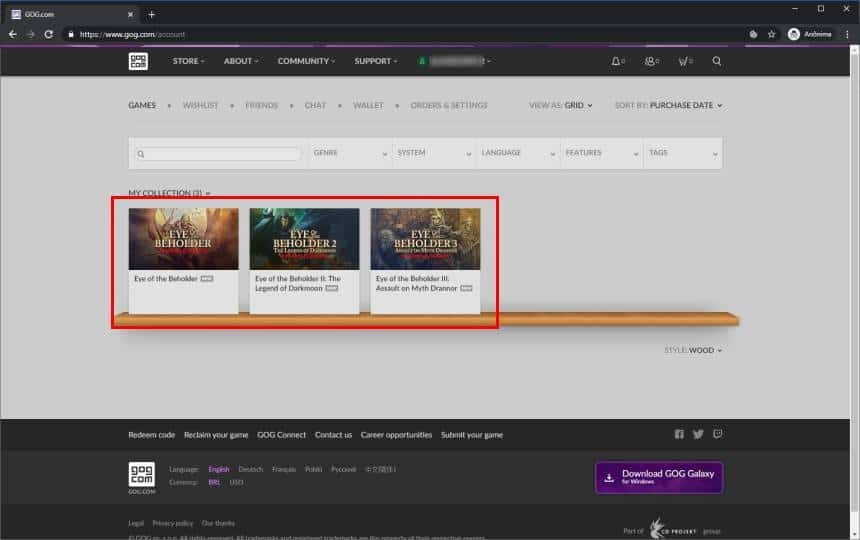The height and width of the screenshot is (540, 860).
Task: Click the browser profile avatar
Action: point(794,34)
